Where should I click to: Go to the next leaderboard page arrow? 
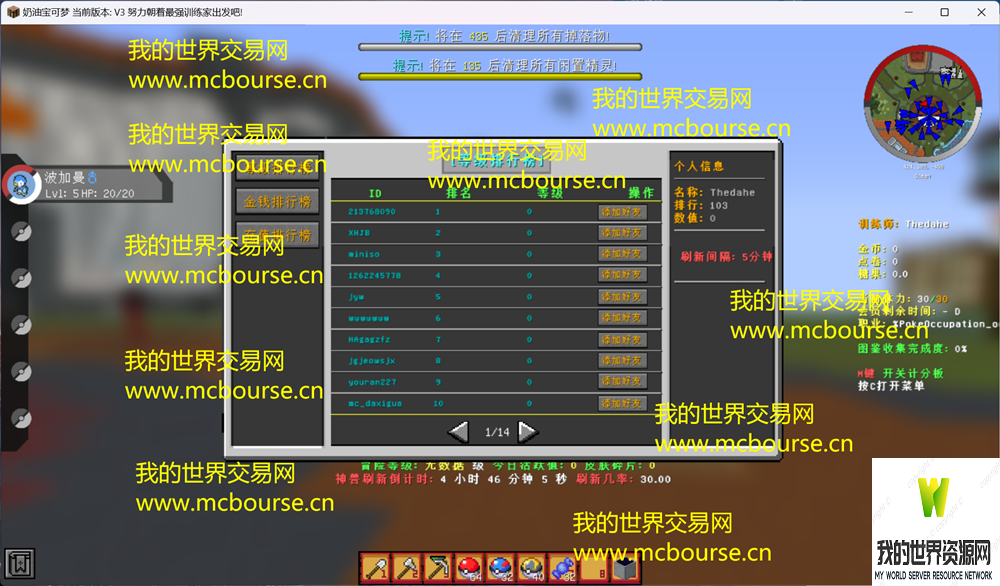point(528,432)
